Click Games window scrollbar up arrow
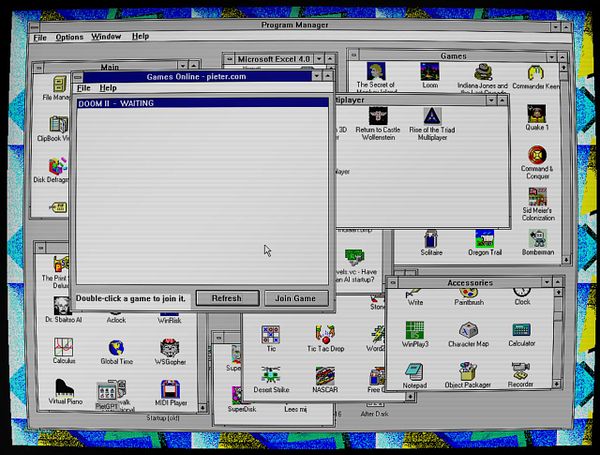Viewport: 600px width, 455px height. pos(563,67)
